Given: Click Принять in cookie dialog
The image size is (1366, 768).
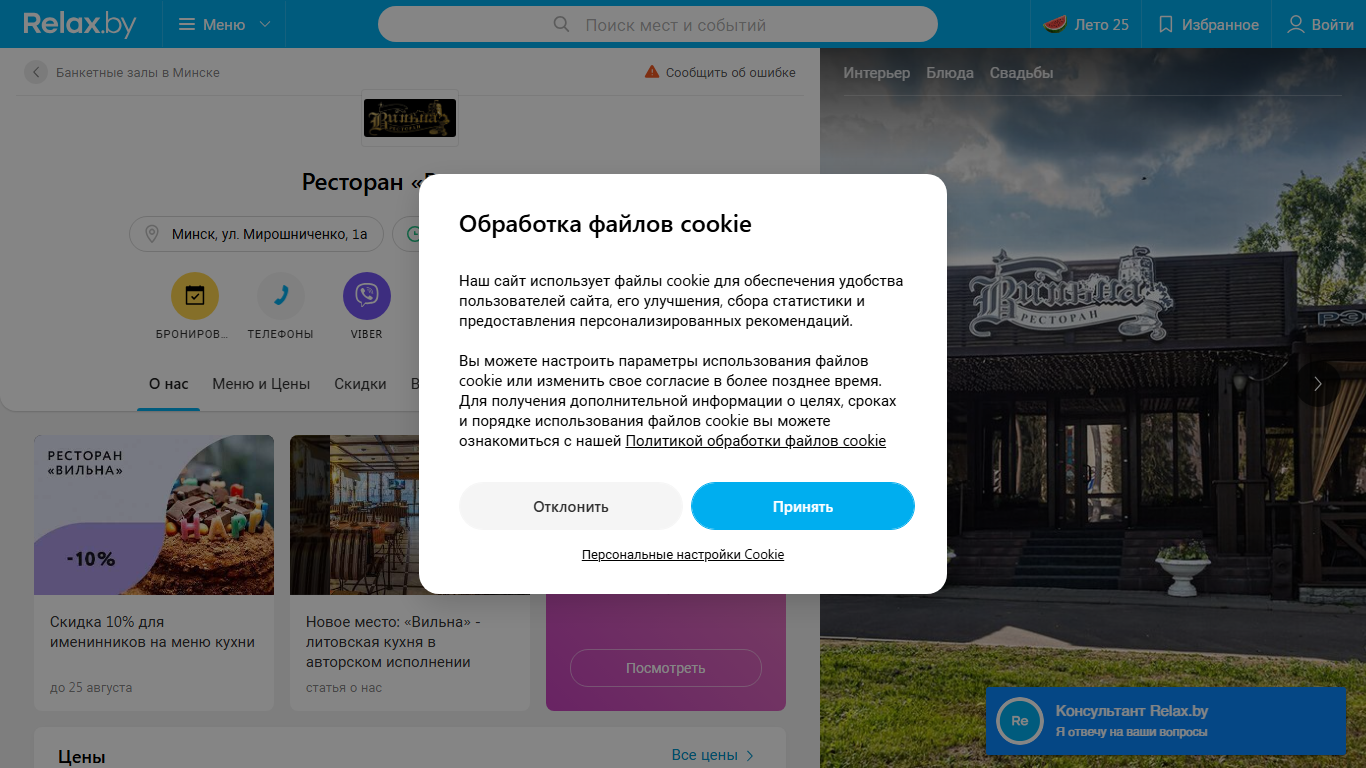Looking at the screenshot, I should 803,506.
